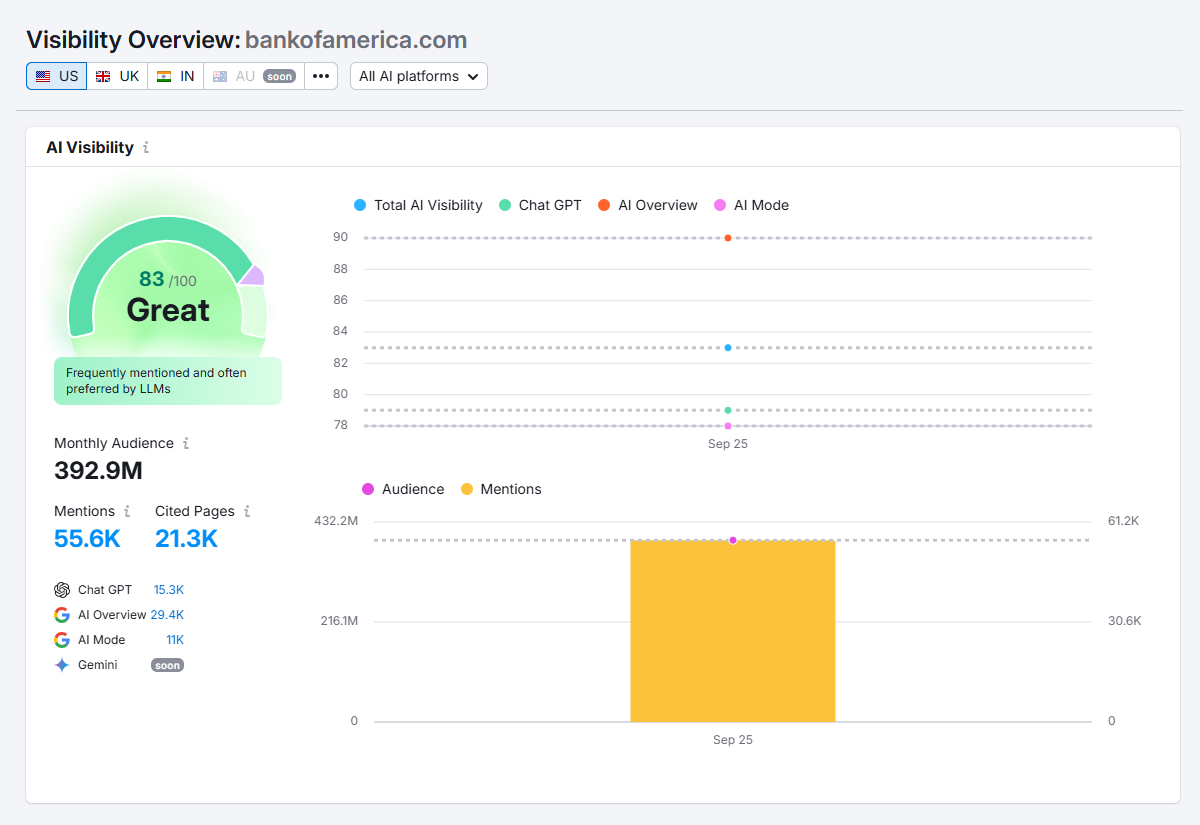This screenshot has width=1200, height=825.
Task: Click the AI Mode Google icon
Action: (64, 639)
